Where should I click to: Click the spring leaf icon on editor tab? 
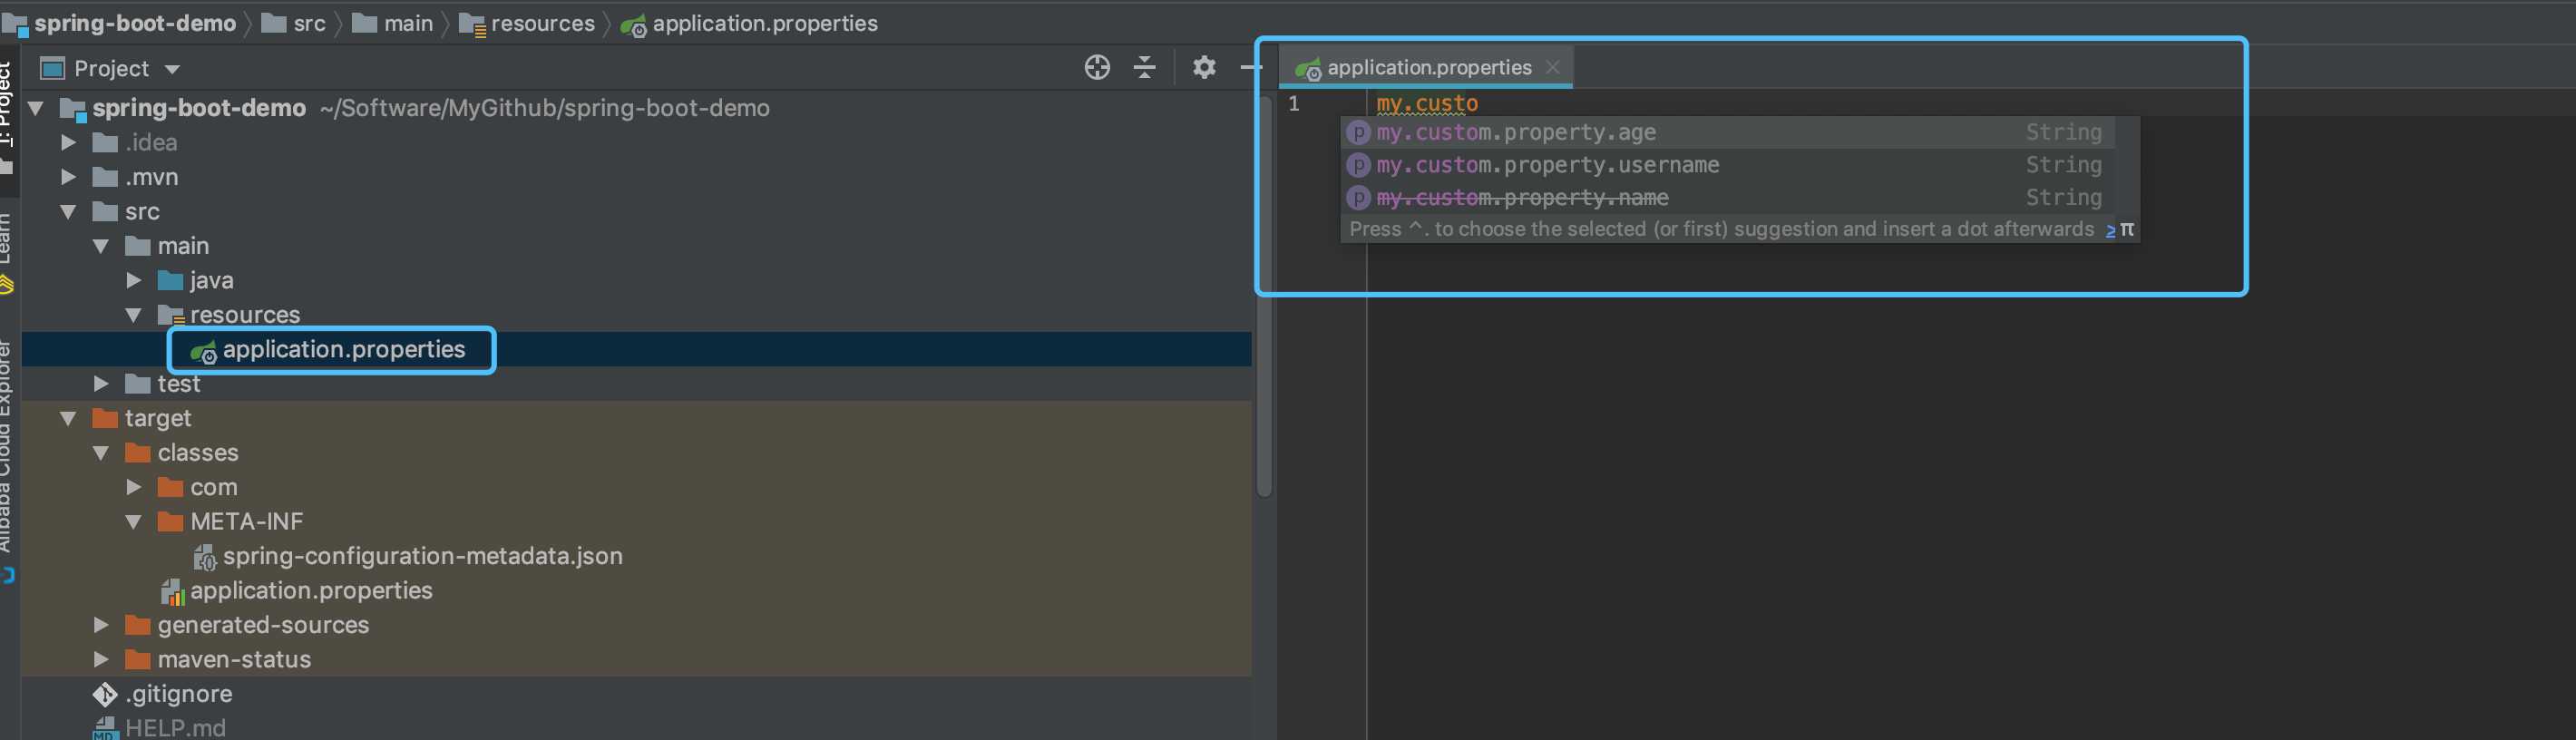[x=1308, y=69]
